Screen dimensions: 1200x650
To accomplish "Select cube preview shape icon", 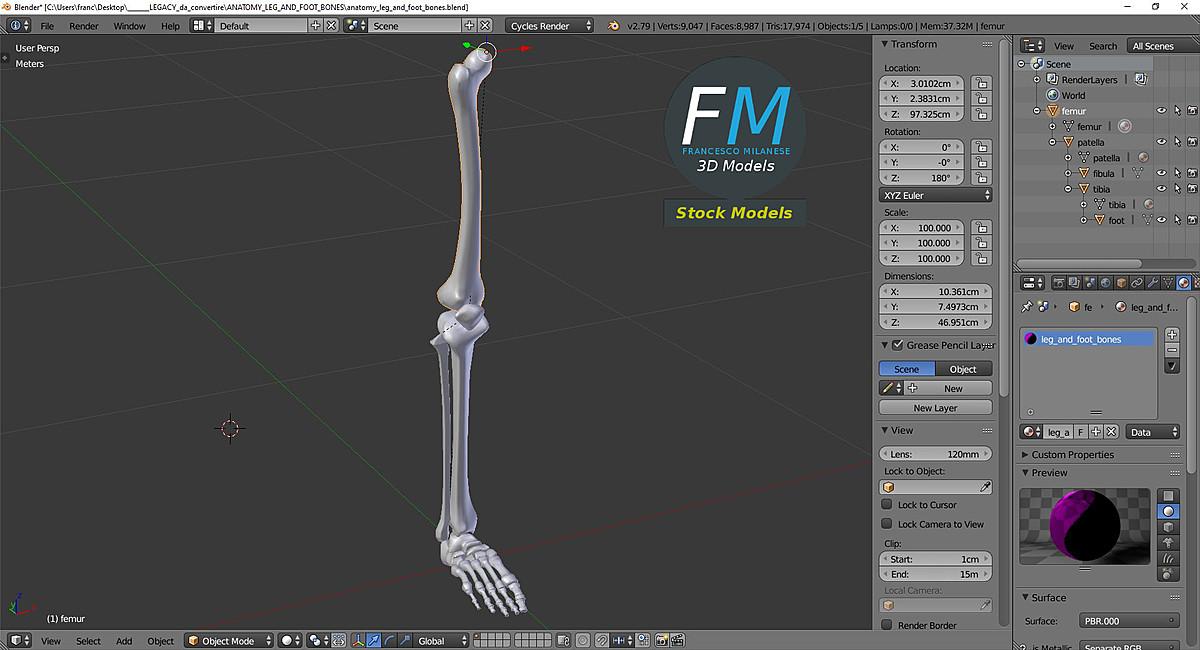I will 1167,527.
